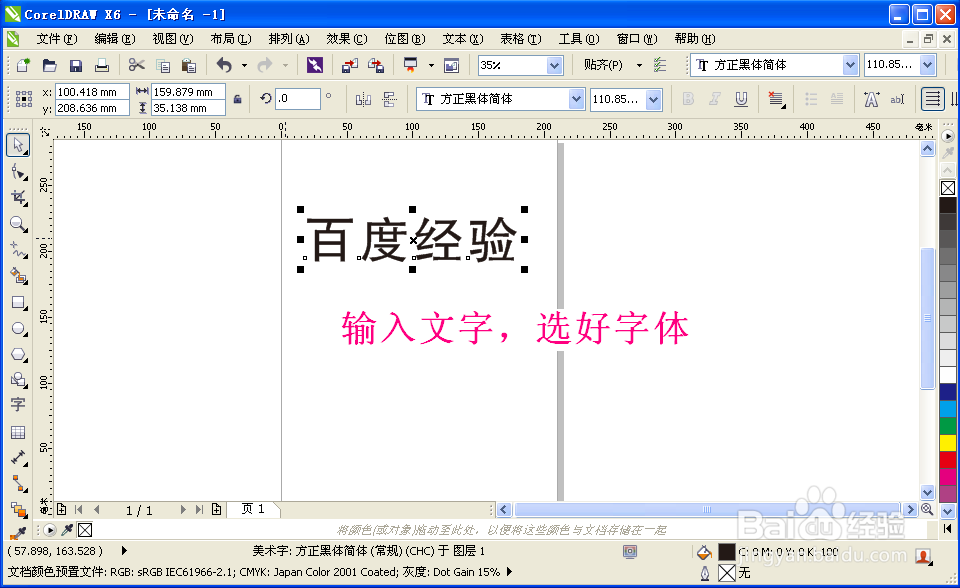Click the no-color X swatch in palette

948,188
